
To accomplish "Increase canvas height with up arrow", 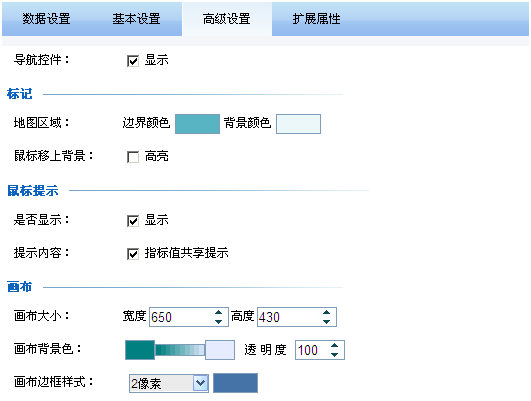I will (x=326, y=312).
